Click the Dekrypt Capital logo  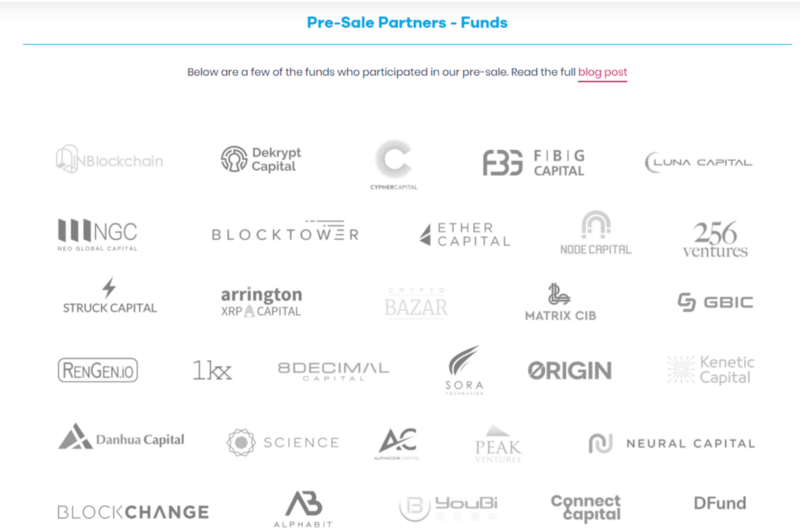pos(261,159)
